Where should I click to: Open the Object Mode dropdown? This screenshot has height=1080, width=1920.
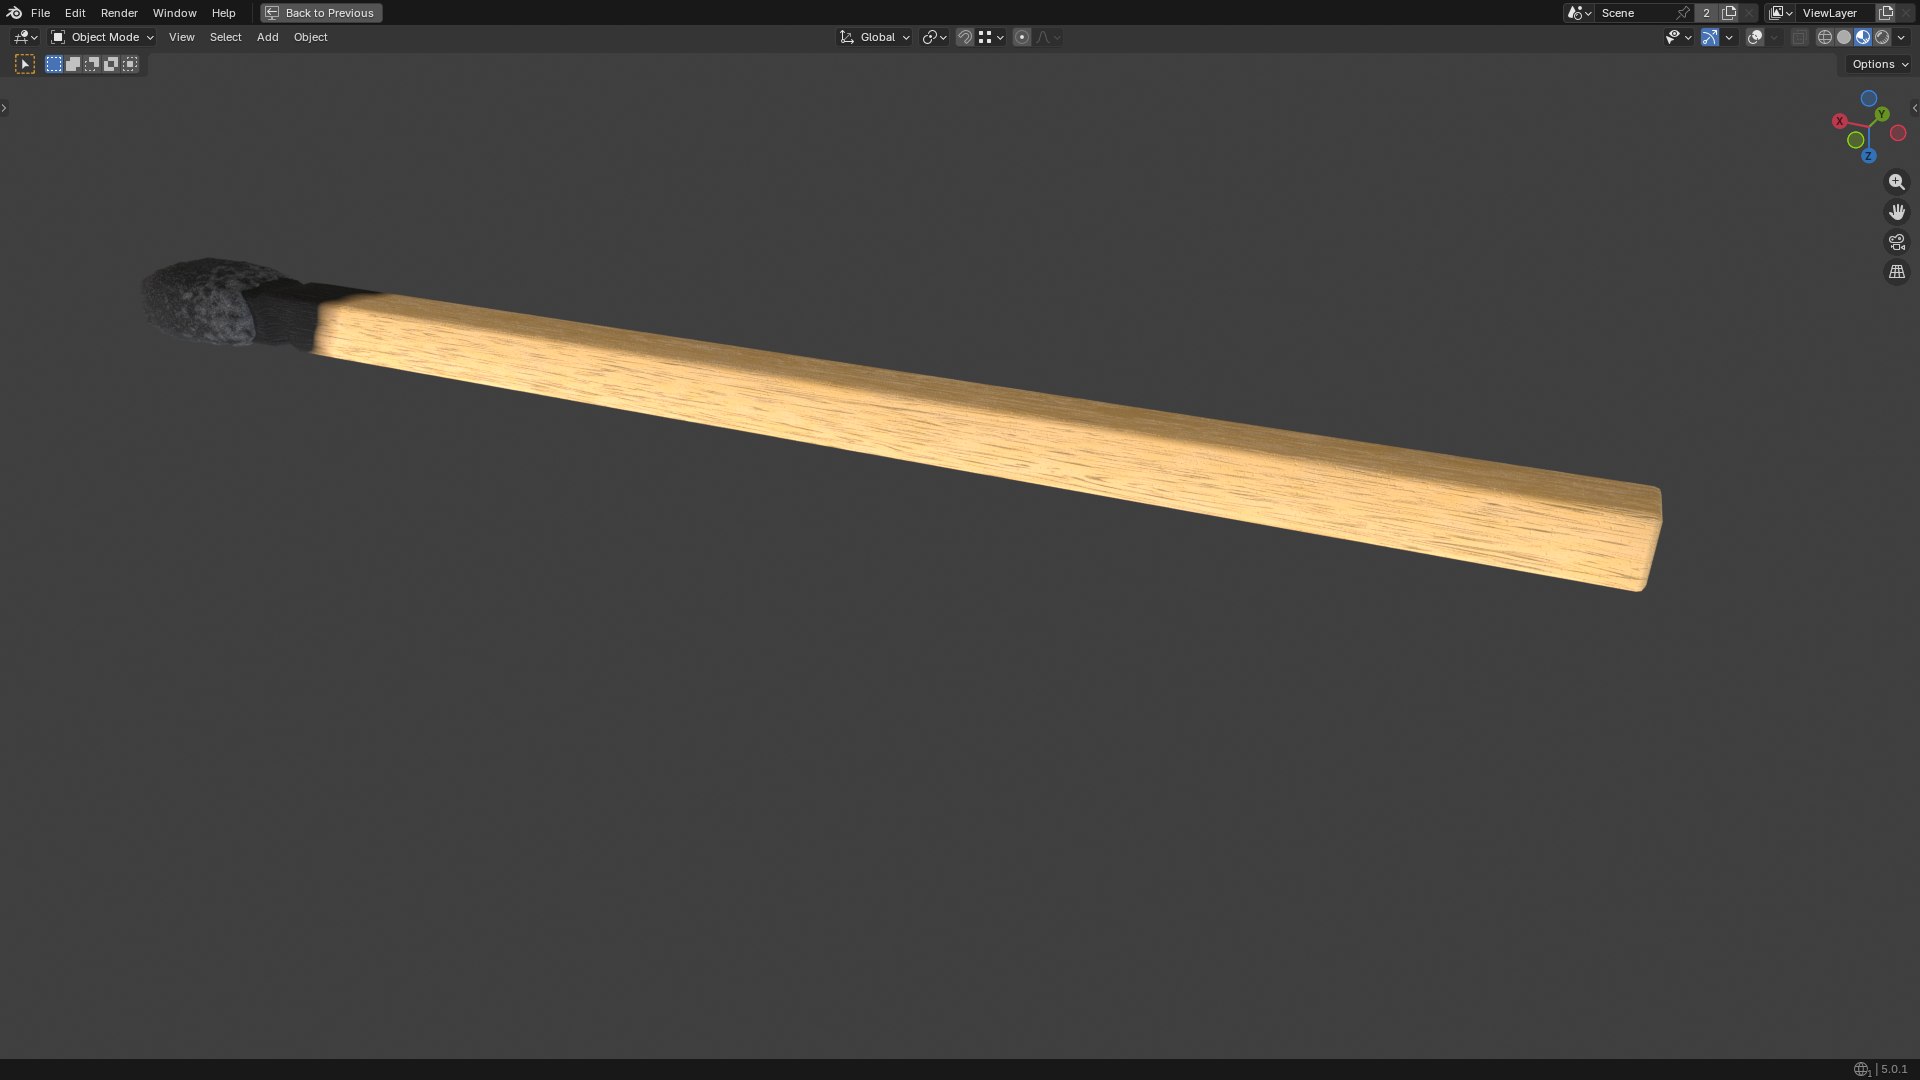click(x=102, y=37)
